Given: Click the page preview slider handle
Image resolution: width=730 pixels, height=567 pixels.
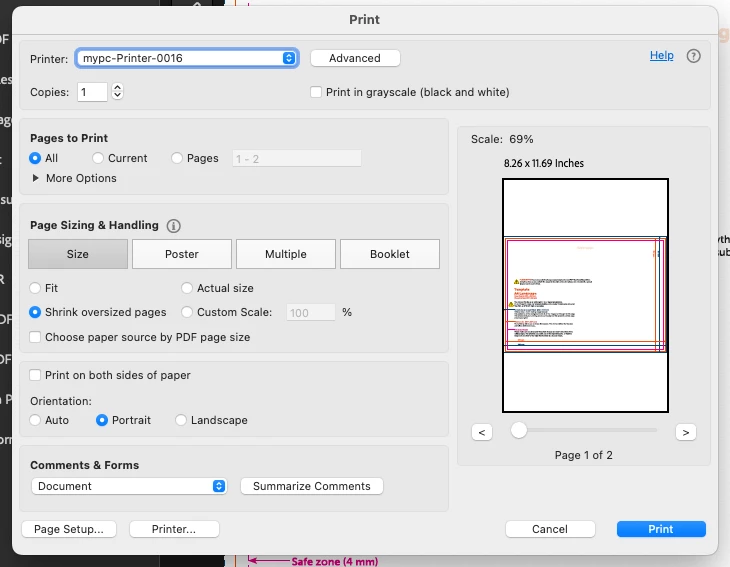Looking at the screenshot, I should tap(519, 430).
